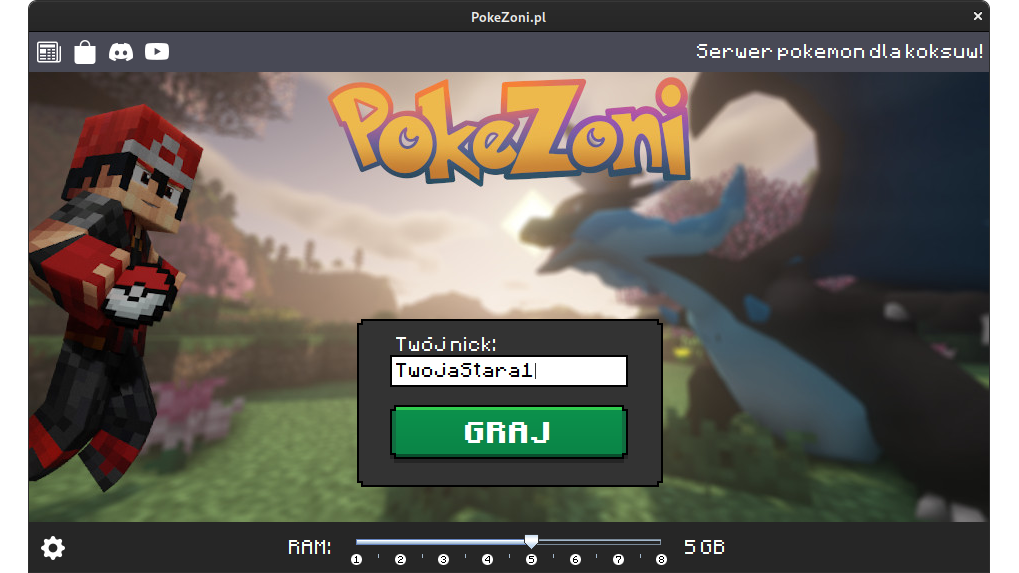Open launcher settings gear

pos(53,548)
